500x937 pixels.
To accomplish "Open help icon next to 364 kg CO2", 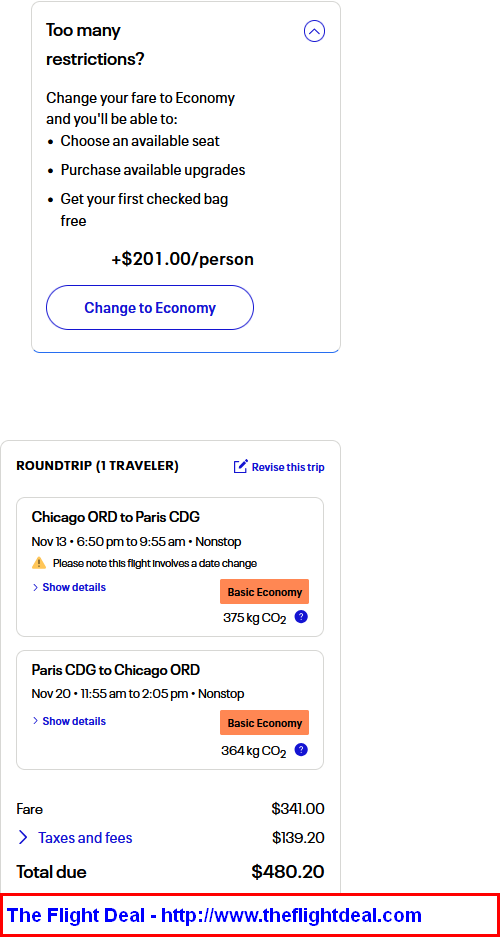I will click(x=301, y=749).
